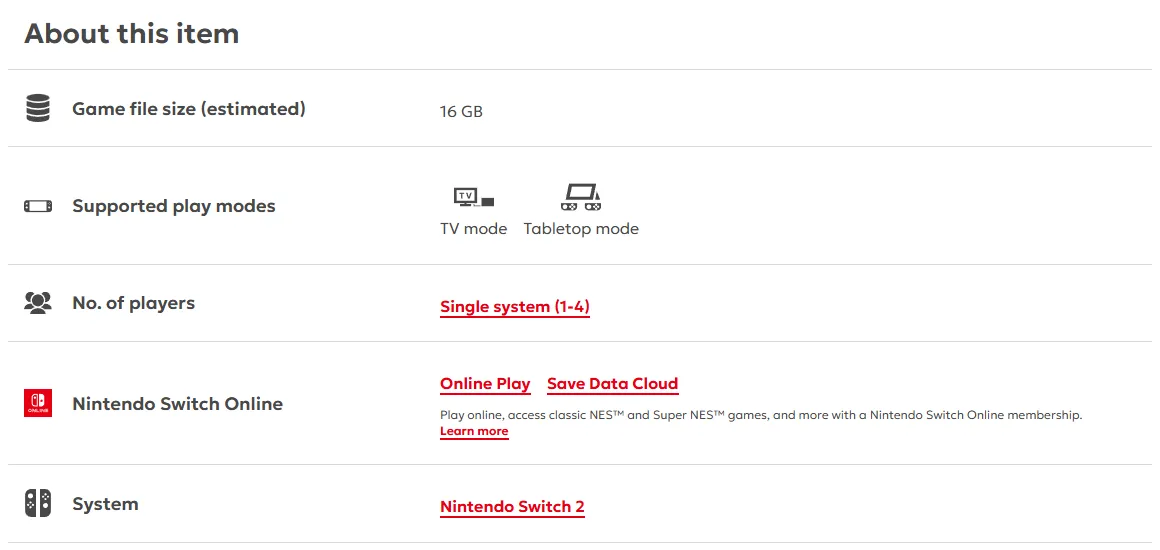Follow the Learn more link
The width and height of the screenshot is (1160, 550).
(x=474, y=432)
